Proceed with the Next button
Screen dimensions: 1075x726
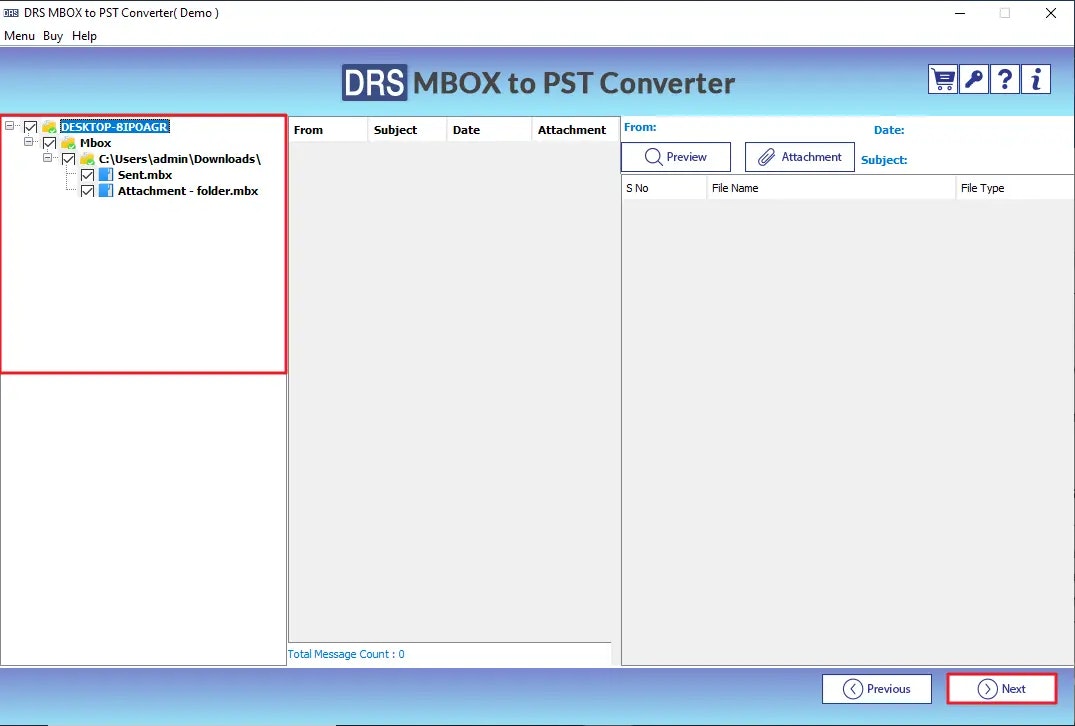[x=1002, y=689]
